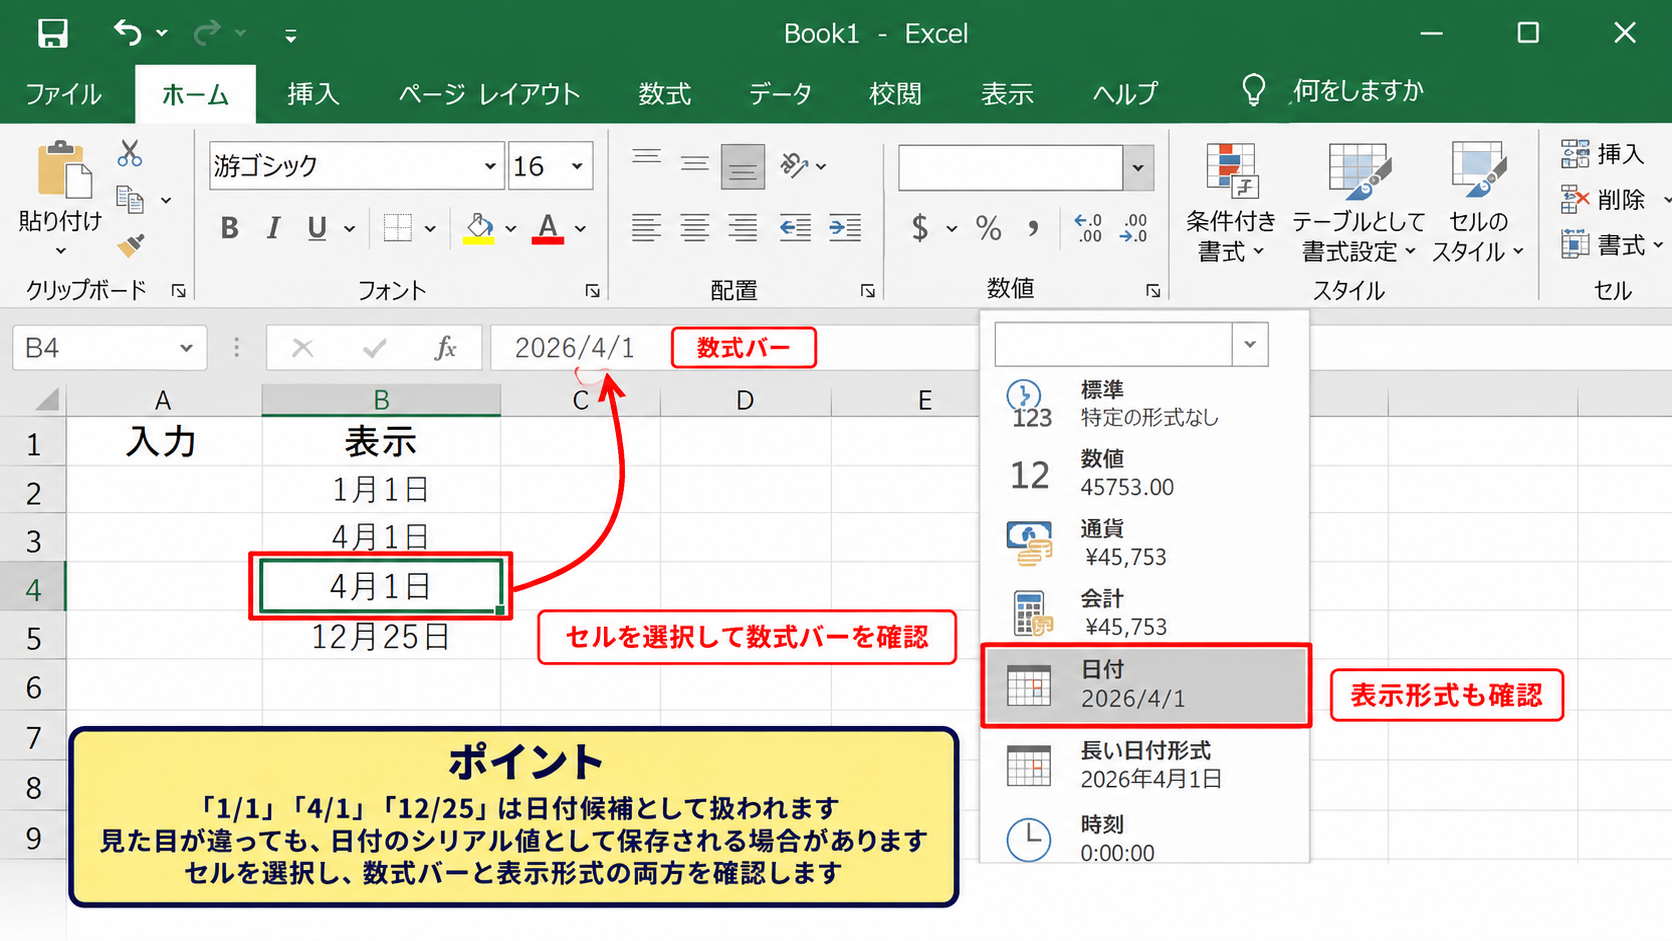This screenshot has width=1672, height=941.
Task: Switch to the 挿入 ribbon tab
Action: pos(313,94)
